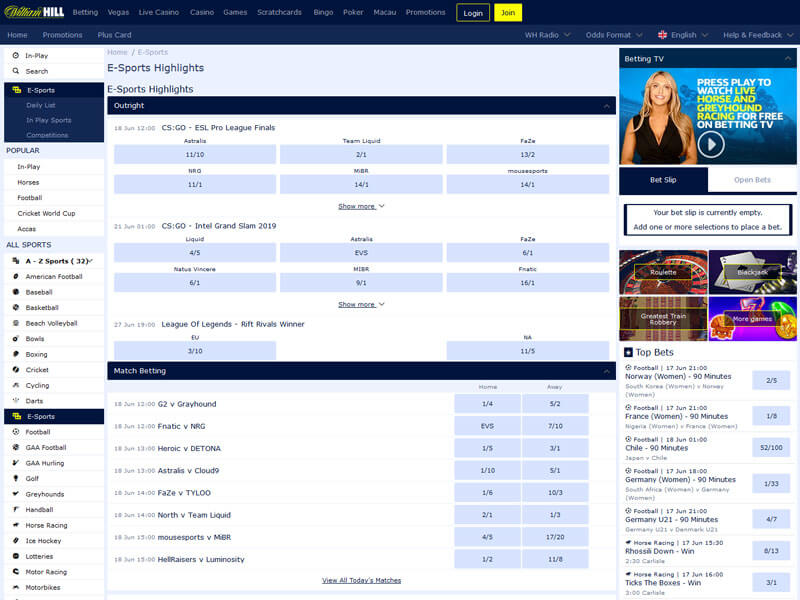The image size is (800, 600).
Task: Open the Poker menu item
Action: (x=353, y=12)
